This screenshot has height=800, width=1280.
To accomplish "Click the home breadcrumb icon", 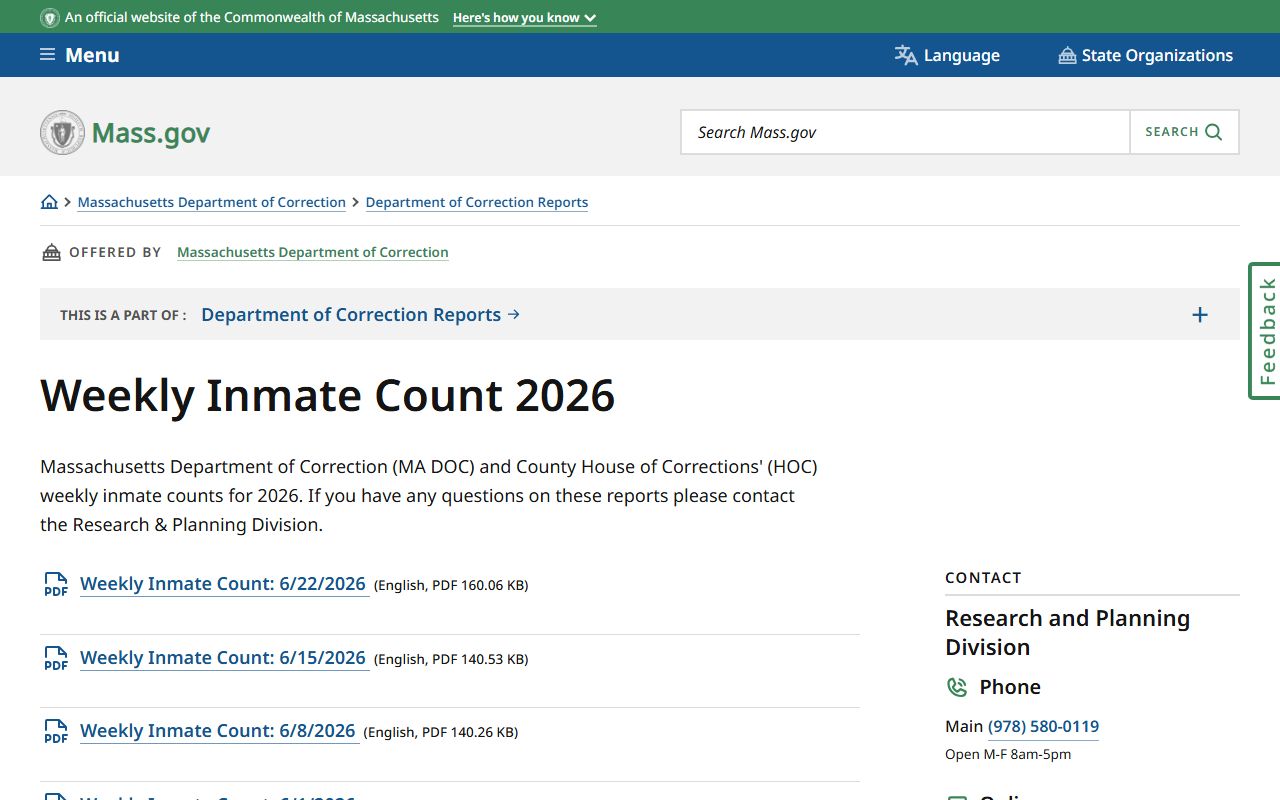I will pos(49,202).
